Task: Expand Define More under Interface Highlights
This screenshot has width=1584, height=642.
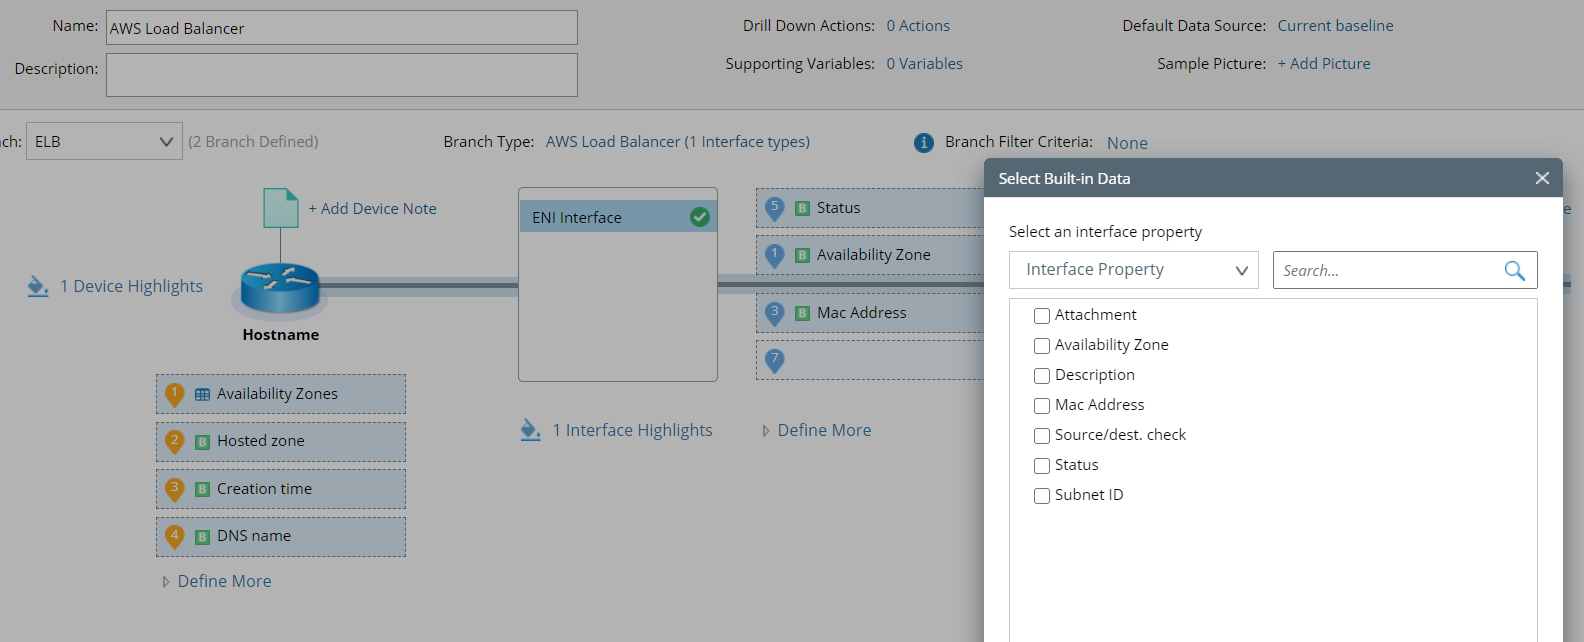Action: click(823, 430)
